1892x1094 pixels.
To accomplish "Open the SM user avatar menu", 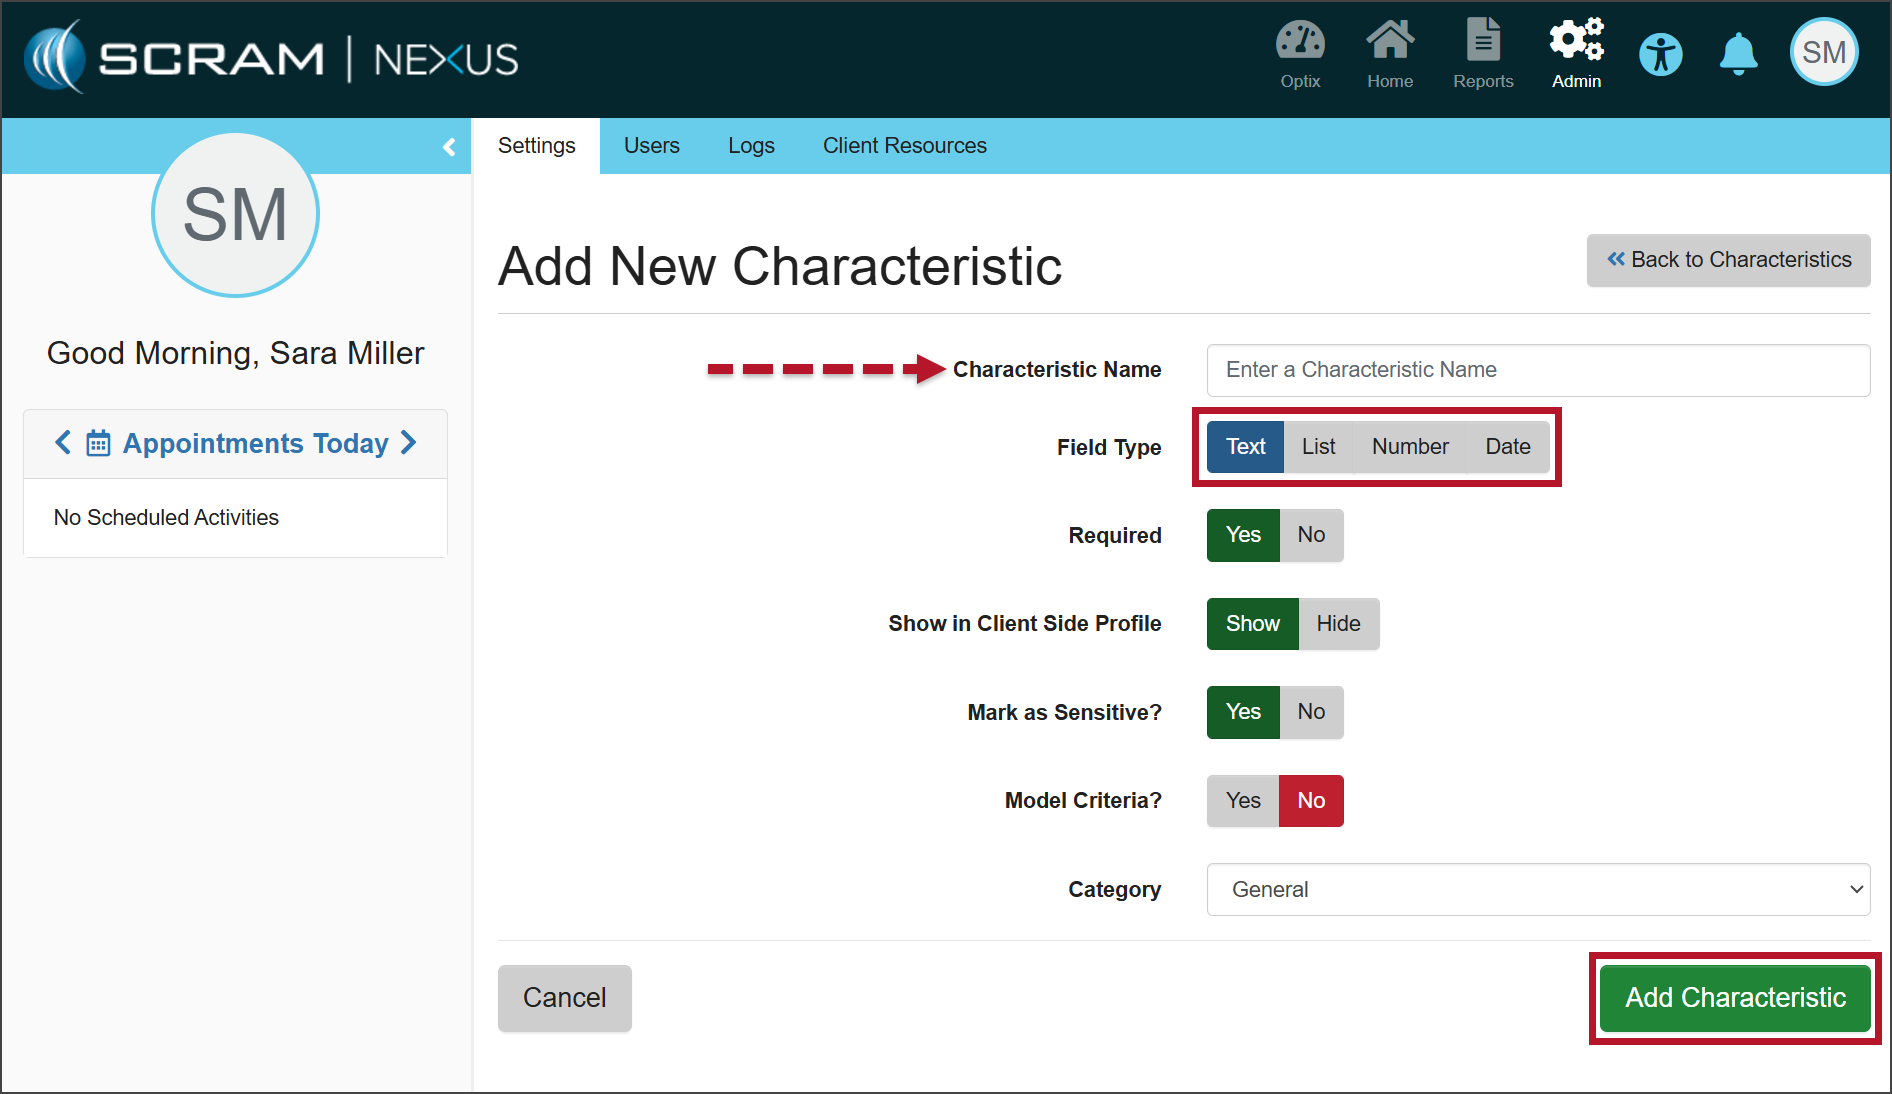I will (1824, 52).
